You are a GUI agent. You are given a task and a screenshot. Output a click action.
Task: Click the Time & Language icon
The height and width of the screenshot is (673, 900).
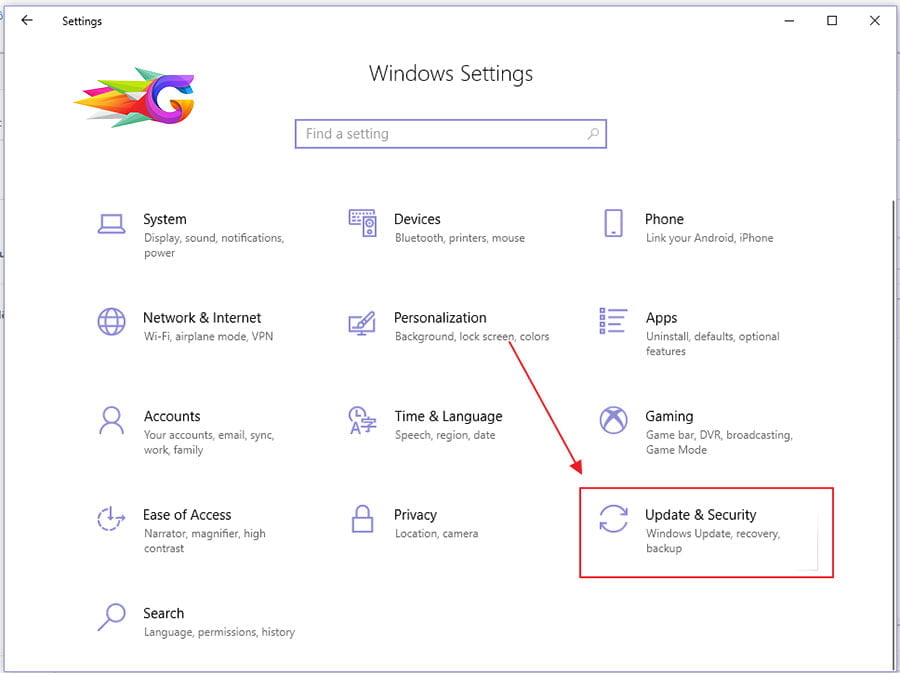pos(362,421)
